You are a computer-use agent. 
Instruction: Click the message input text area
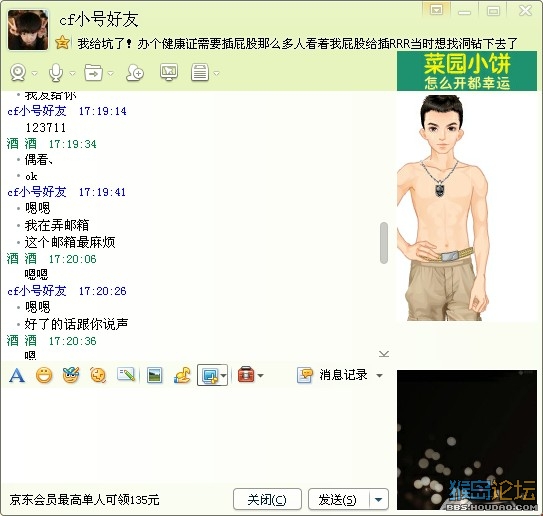point(197,436)
